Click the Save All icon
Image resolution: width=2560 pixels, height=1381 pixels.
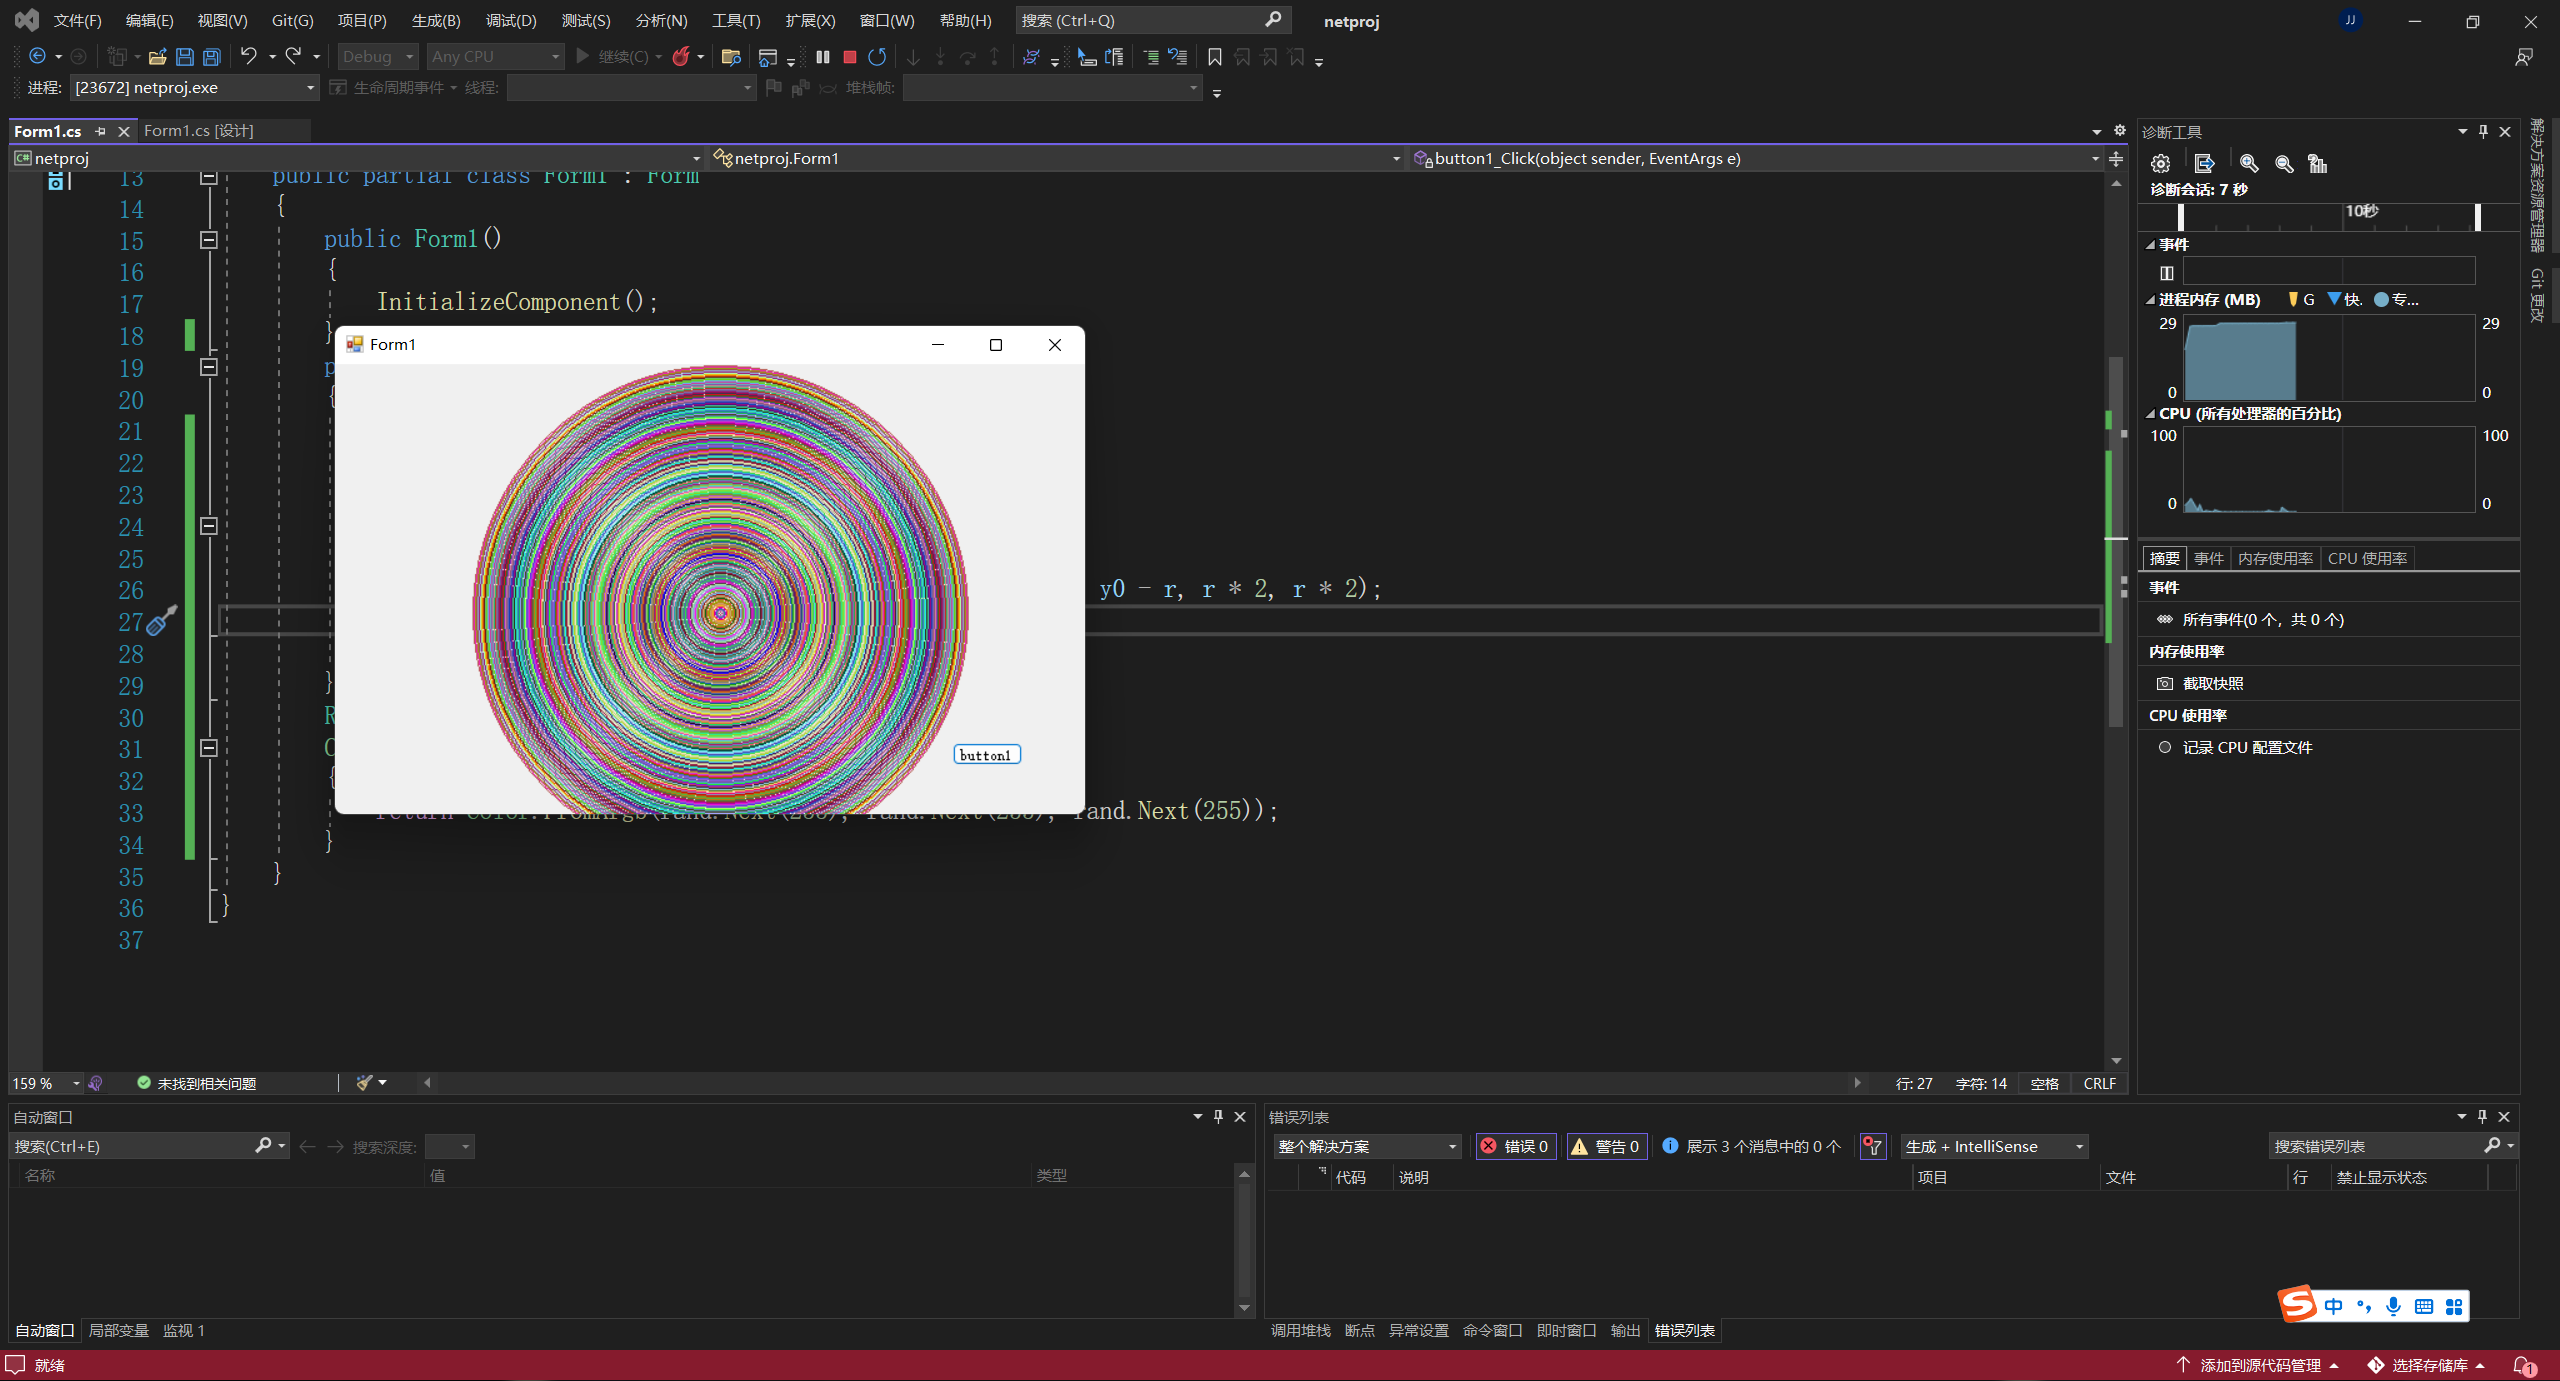211,57
